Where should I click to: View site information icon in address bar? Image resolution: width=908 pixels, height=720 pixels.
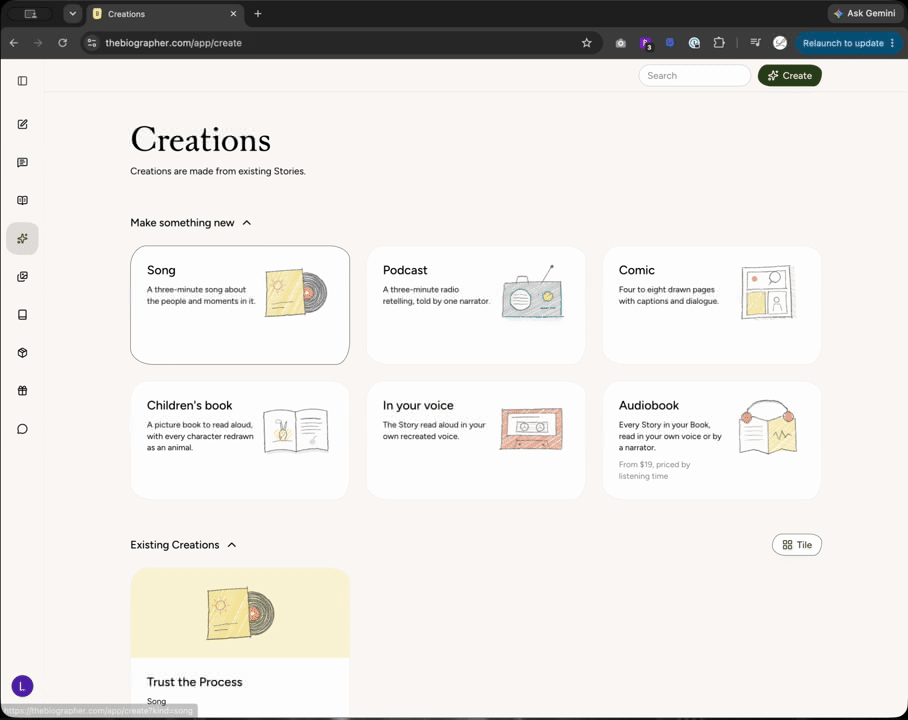(x=92, y=43)
